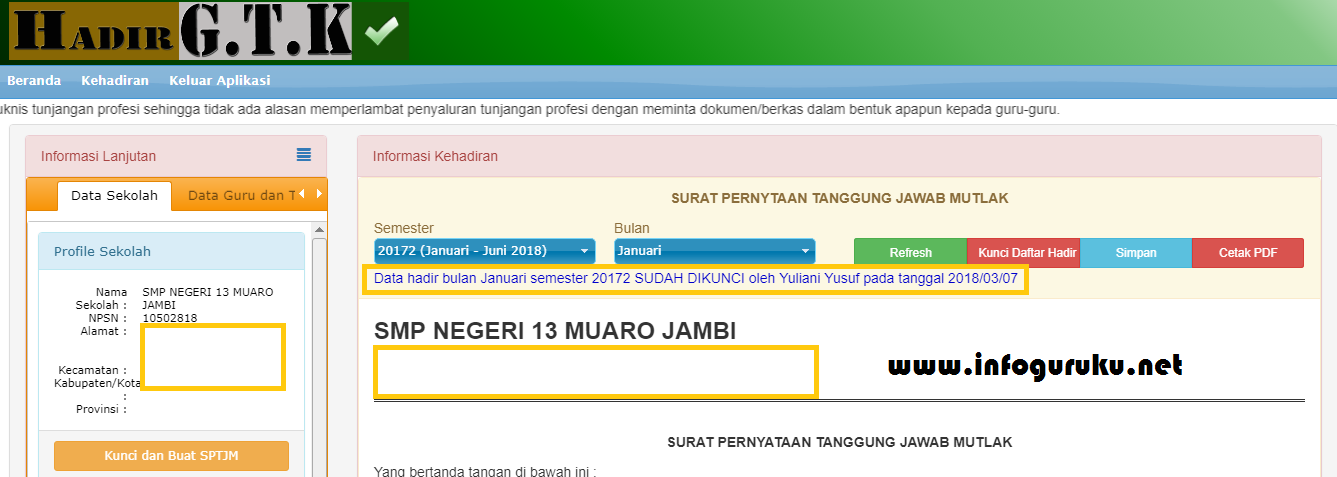Viewport: 1337px width, 477px height.
Task: Open the Bulan dropdown showing Januari
Action: 715,251
